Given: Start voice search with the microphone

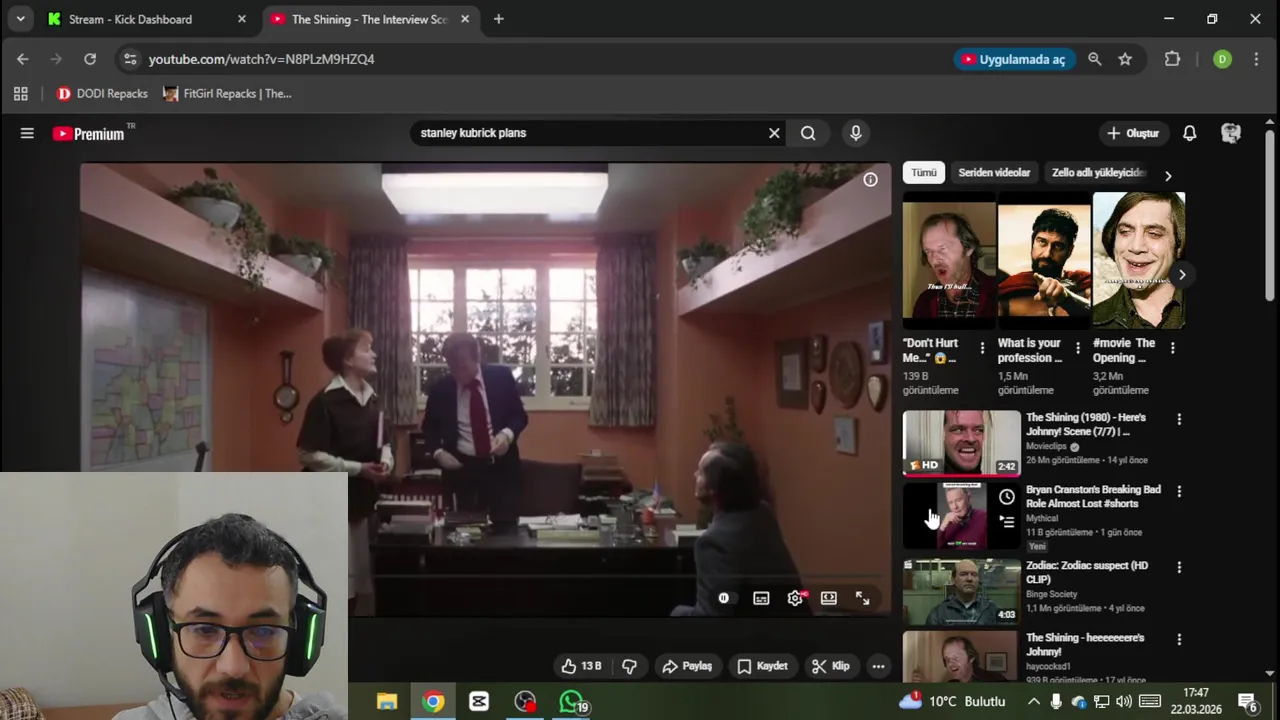Looking at the screenshot, I should tap(855, 133).
